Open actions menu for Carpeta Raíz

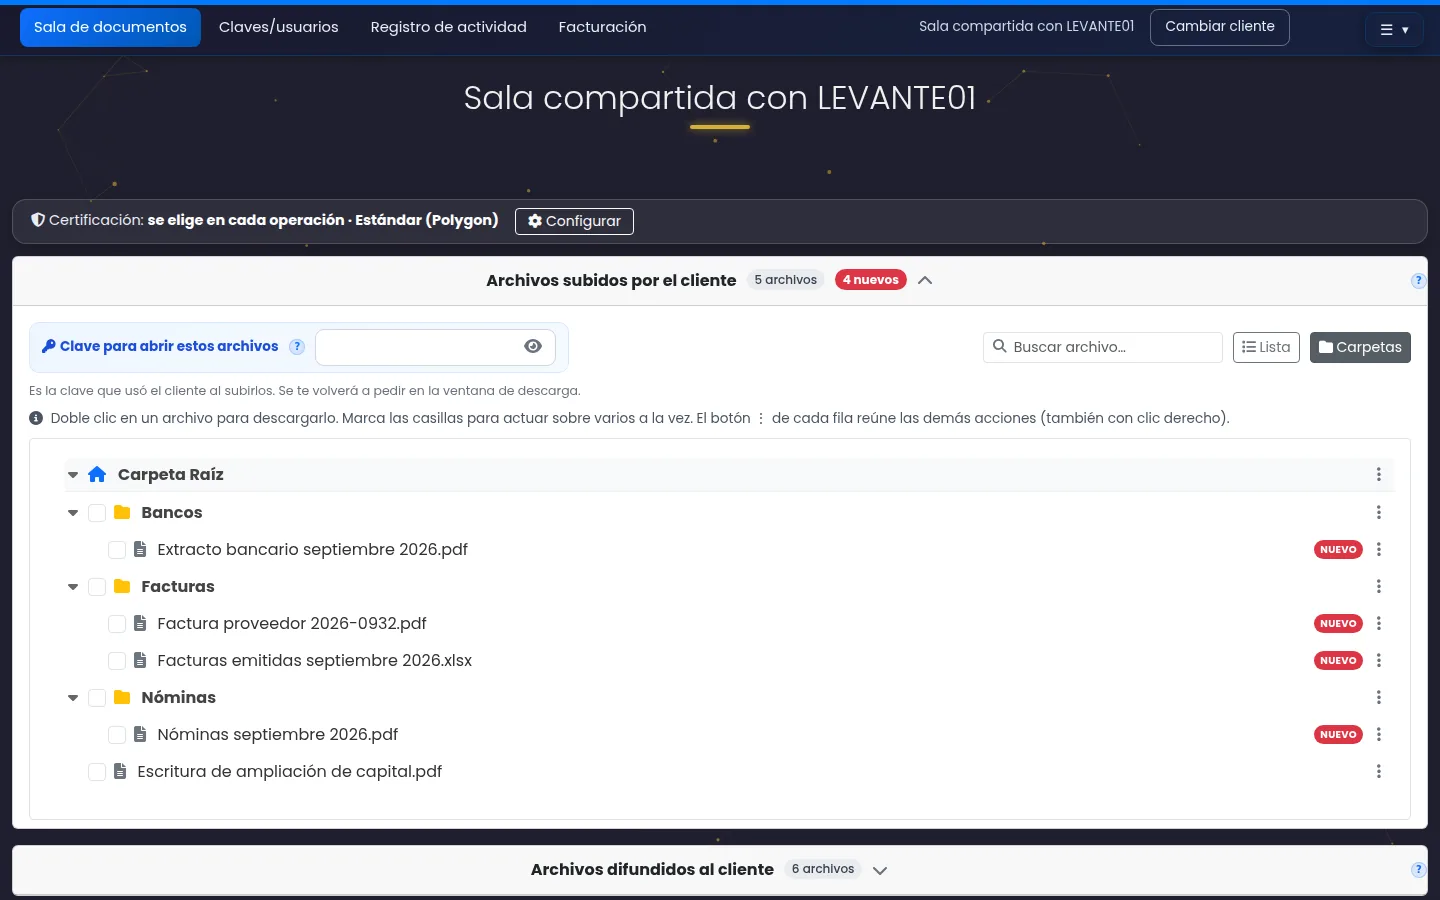(x=1379, y=475)
